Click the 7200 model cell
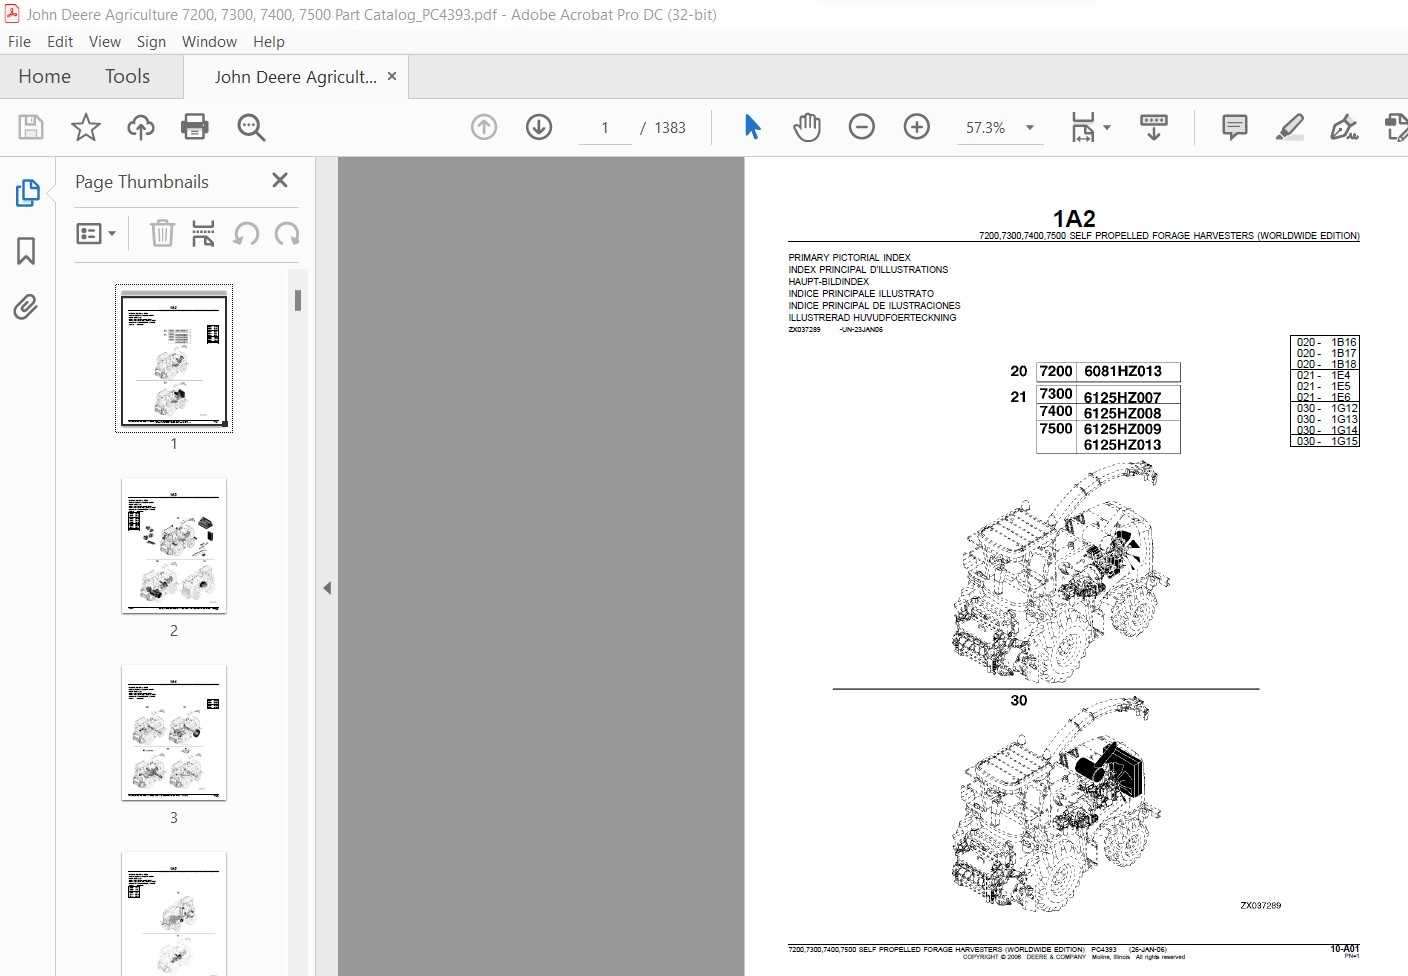Image resolution: width=1408 pixels, height=976 pixels. click(1056, 371)
